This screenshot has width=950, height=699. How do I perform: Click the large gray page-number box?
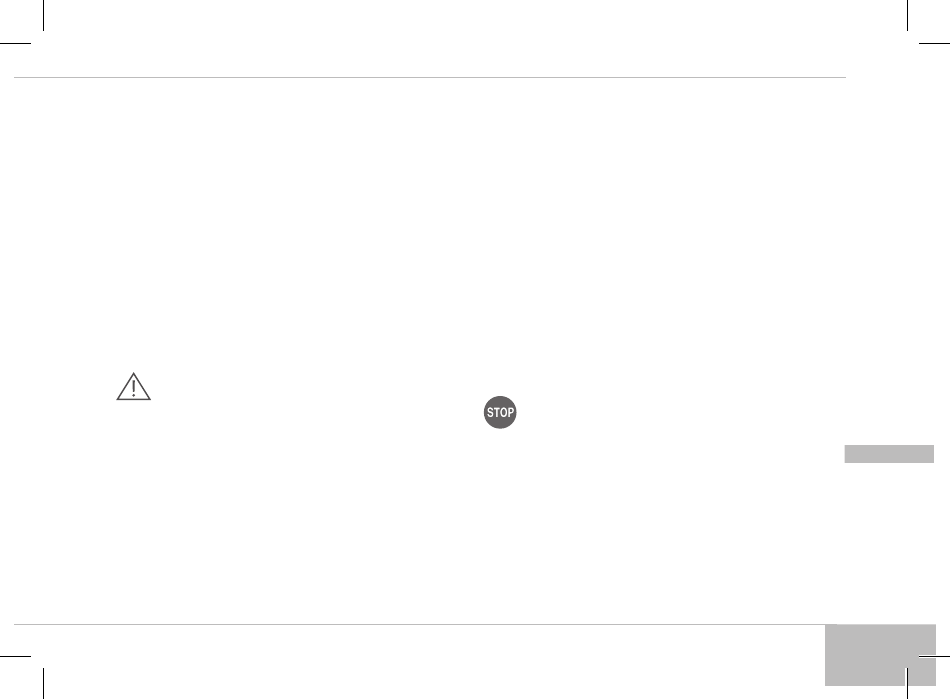click(x=880, y=655)
